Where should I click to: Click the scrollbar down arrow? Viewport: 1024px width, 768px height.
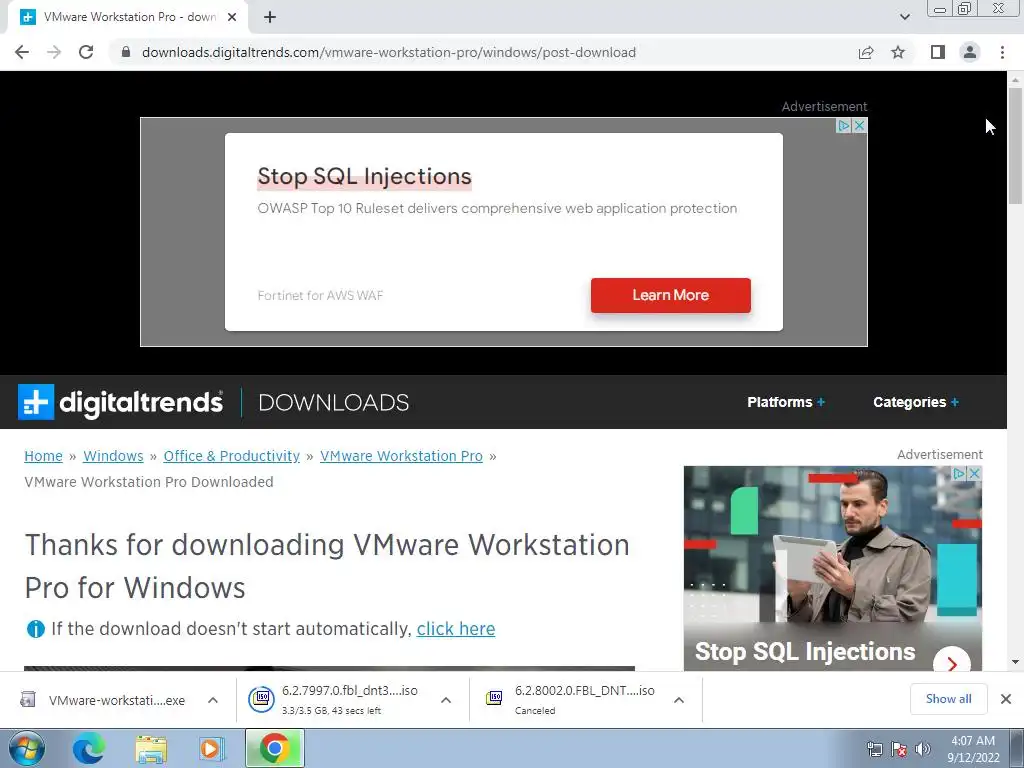(x=1016, y=662)
